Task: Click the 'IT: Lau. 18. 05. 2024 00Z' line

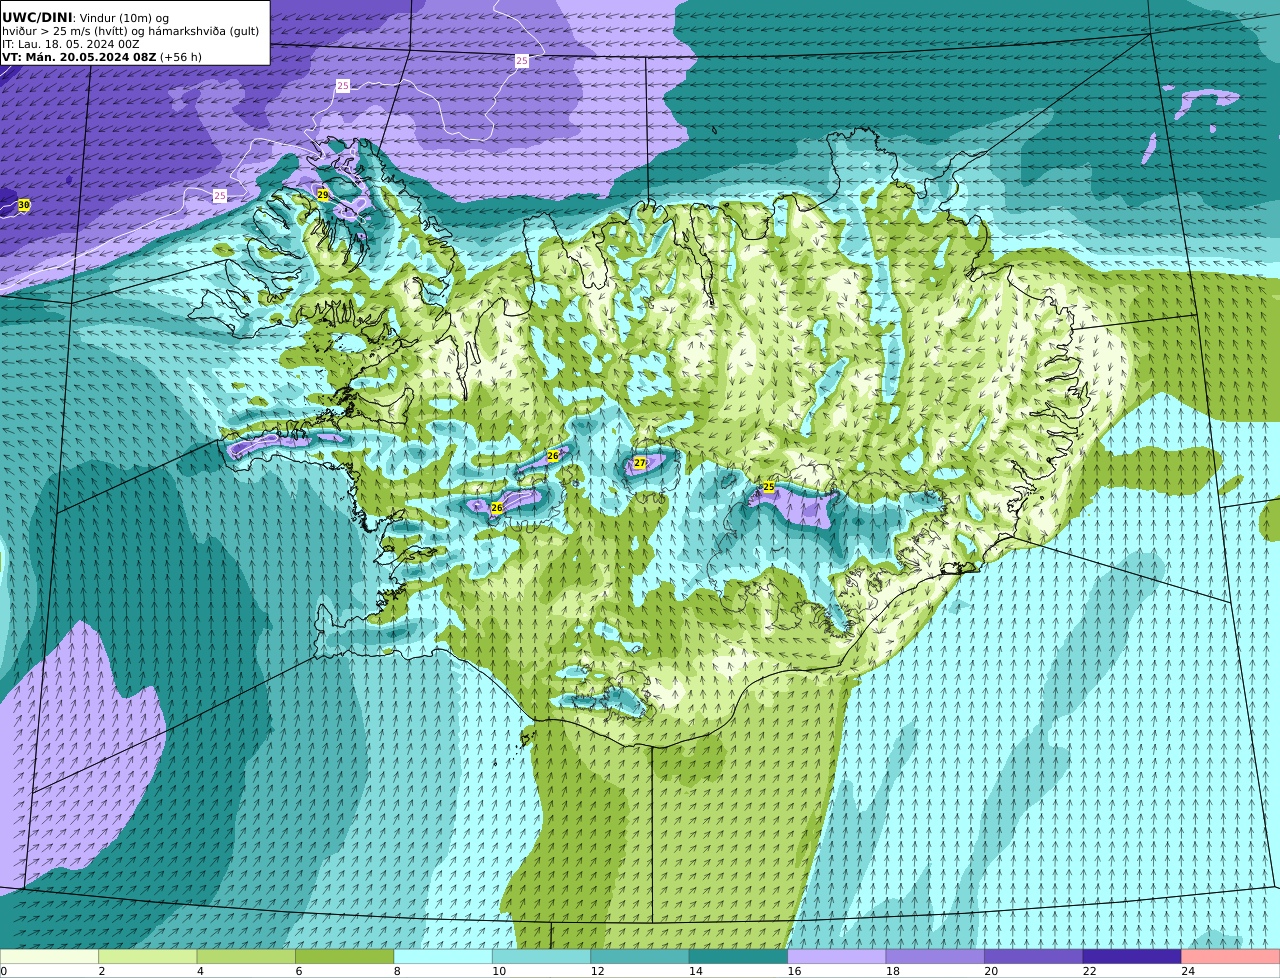Action: [71, 44]
